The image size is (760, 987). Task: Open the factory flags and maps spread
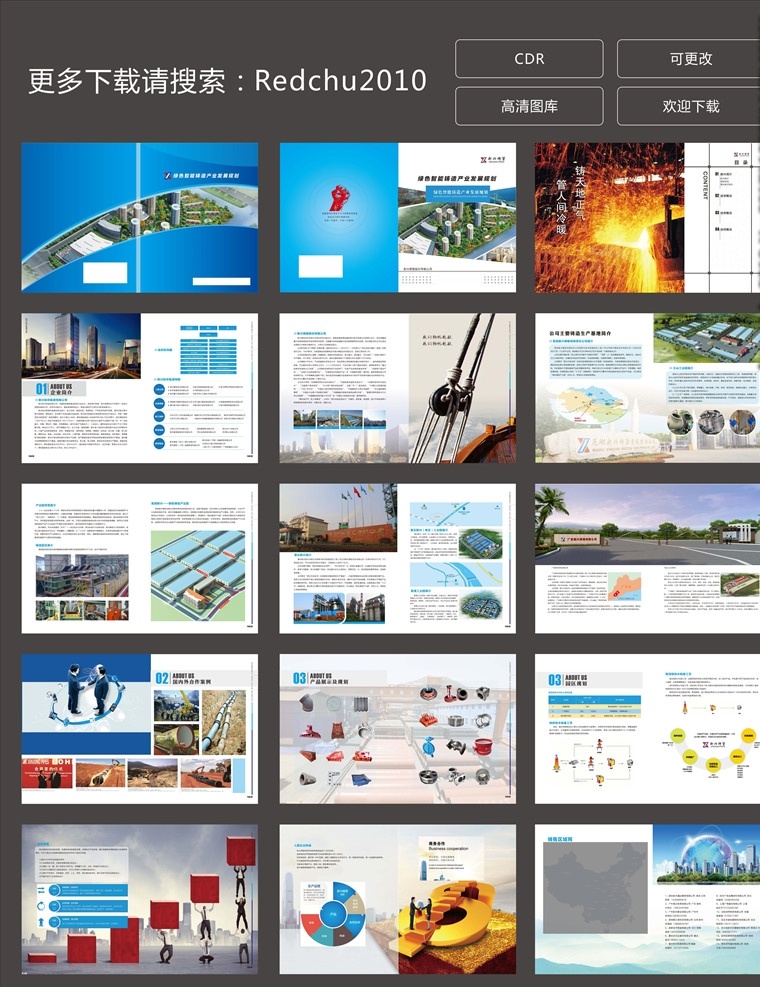pyautogui.click(x=397, y=558)
